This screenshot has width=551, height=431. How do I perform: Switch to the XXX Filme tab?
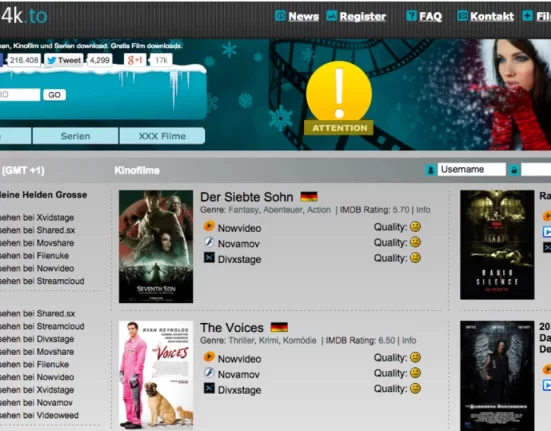pos(162,136)
